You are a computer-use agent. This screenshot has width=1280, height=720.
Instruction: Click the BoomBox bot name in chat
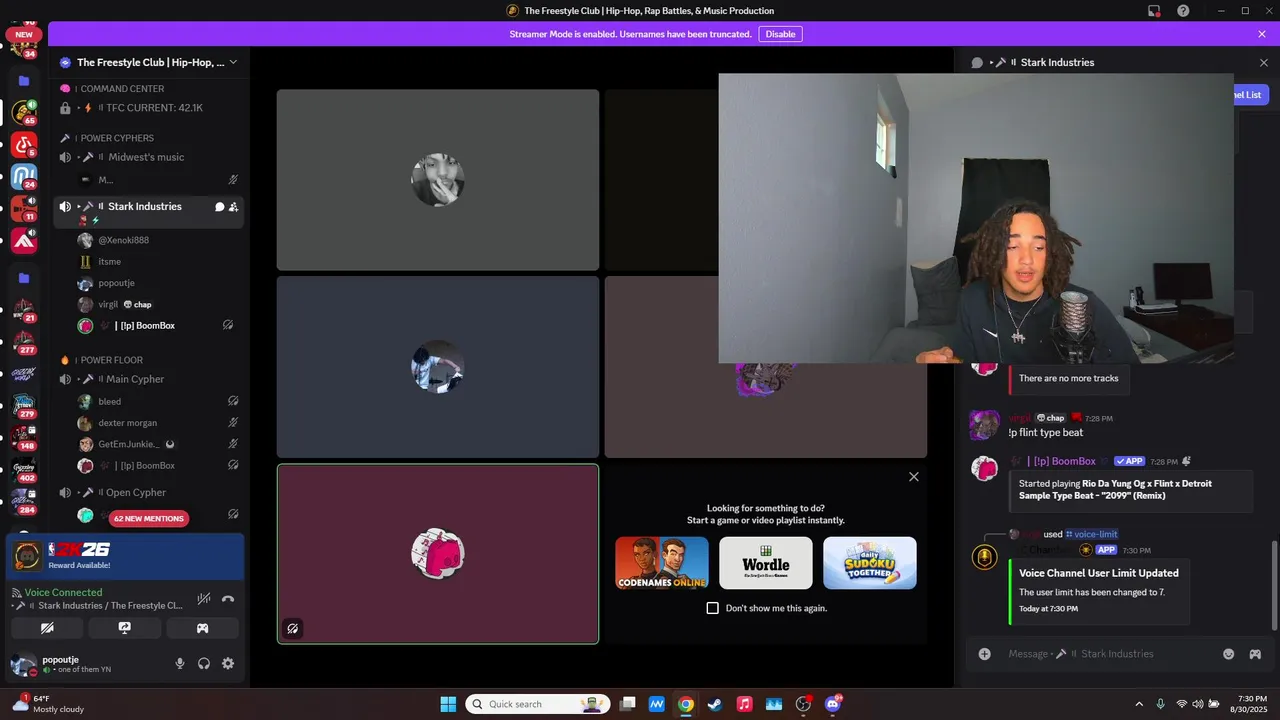pyautogui.click(x=1064, y=461)
